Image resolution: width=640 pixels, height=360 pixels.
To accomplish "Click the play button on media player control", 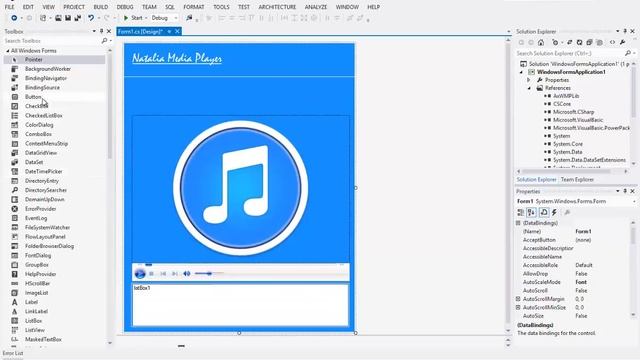I will pyautogui.click(x=140, y=273).
